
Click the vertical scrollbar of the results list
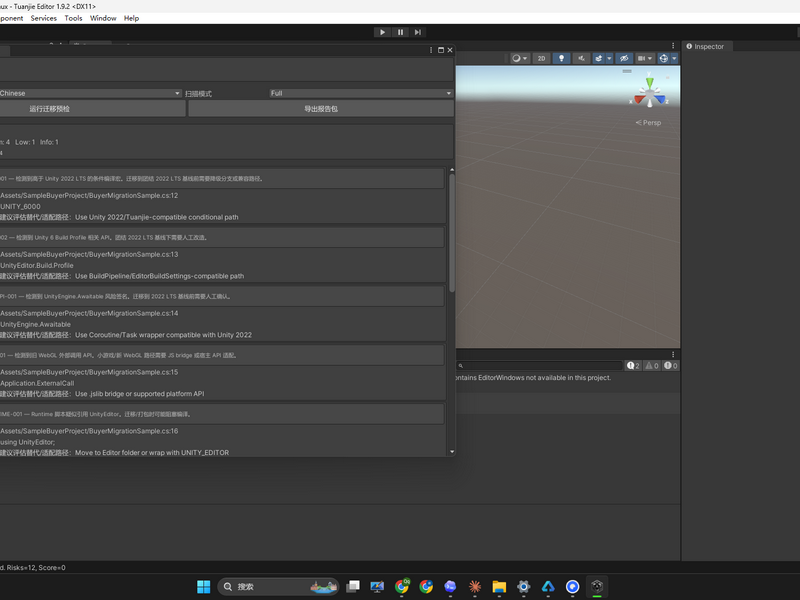(452, 233)
